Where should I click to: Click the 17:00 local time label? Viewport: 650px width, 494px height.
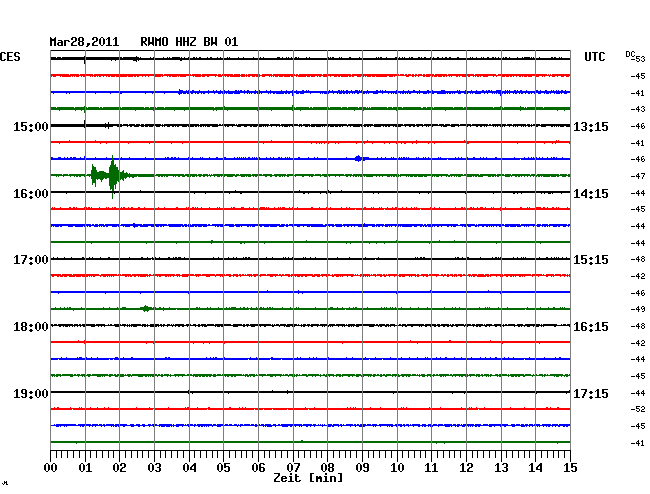pos(31,260)
